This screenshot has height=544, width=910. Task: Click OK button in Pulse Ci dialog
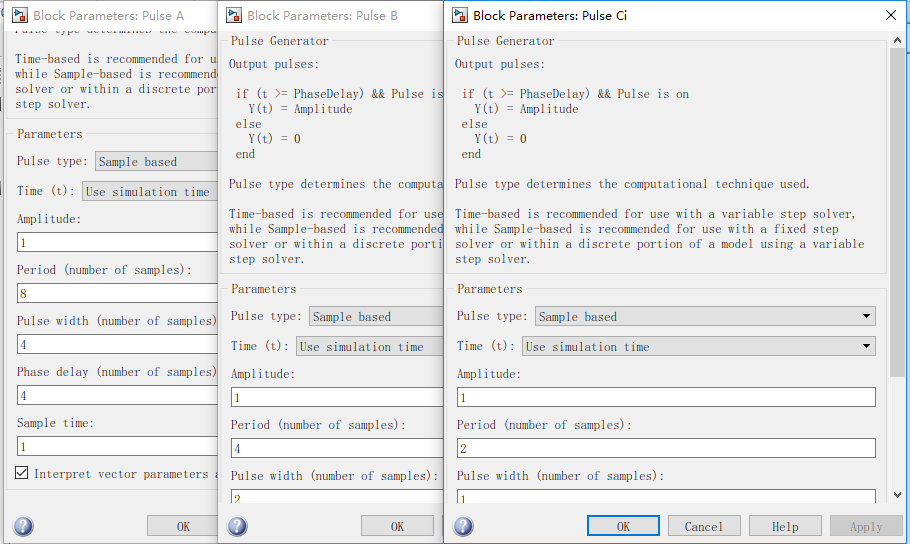[623, 526]
